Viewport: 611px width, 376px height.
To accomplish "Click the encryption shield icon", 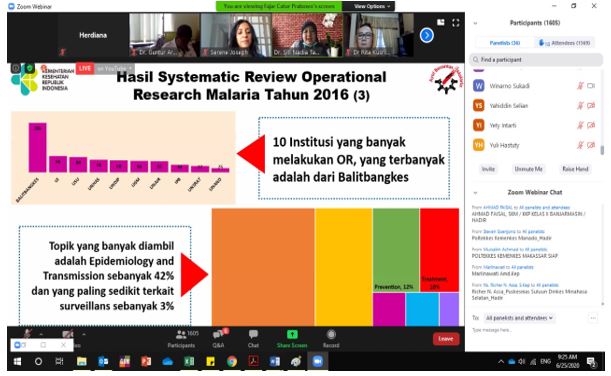I will (x=30, y=68).
